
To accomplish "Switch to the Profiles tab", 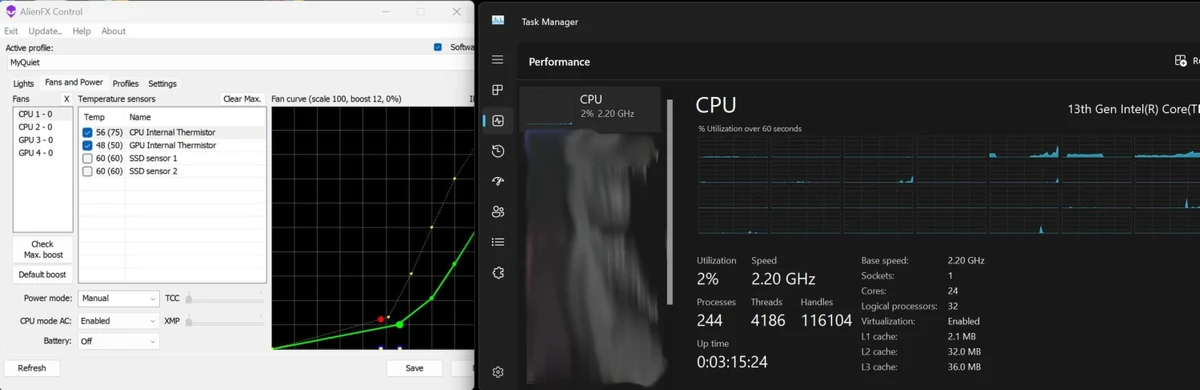I will (125, 84).
